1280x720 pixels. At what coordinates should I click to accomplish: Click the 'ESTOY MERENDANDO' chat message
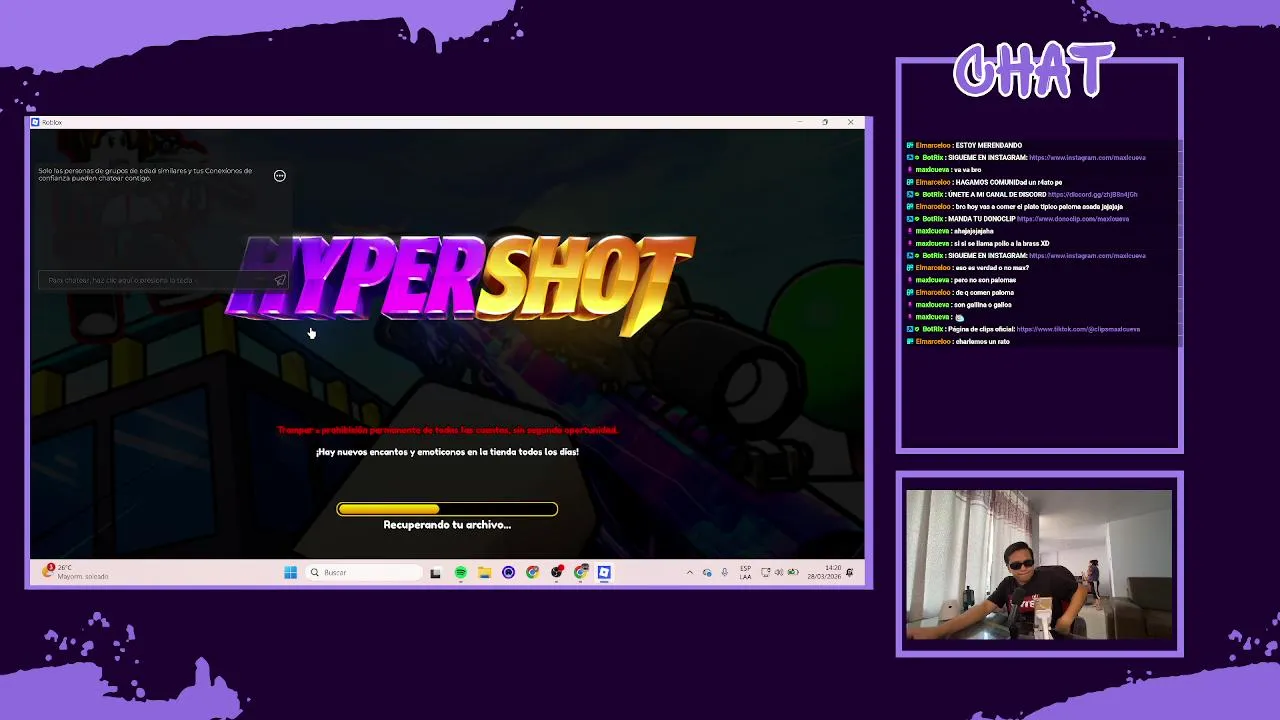pos(988,146)
